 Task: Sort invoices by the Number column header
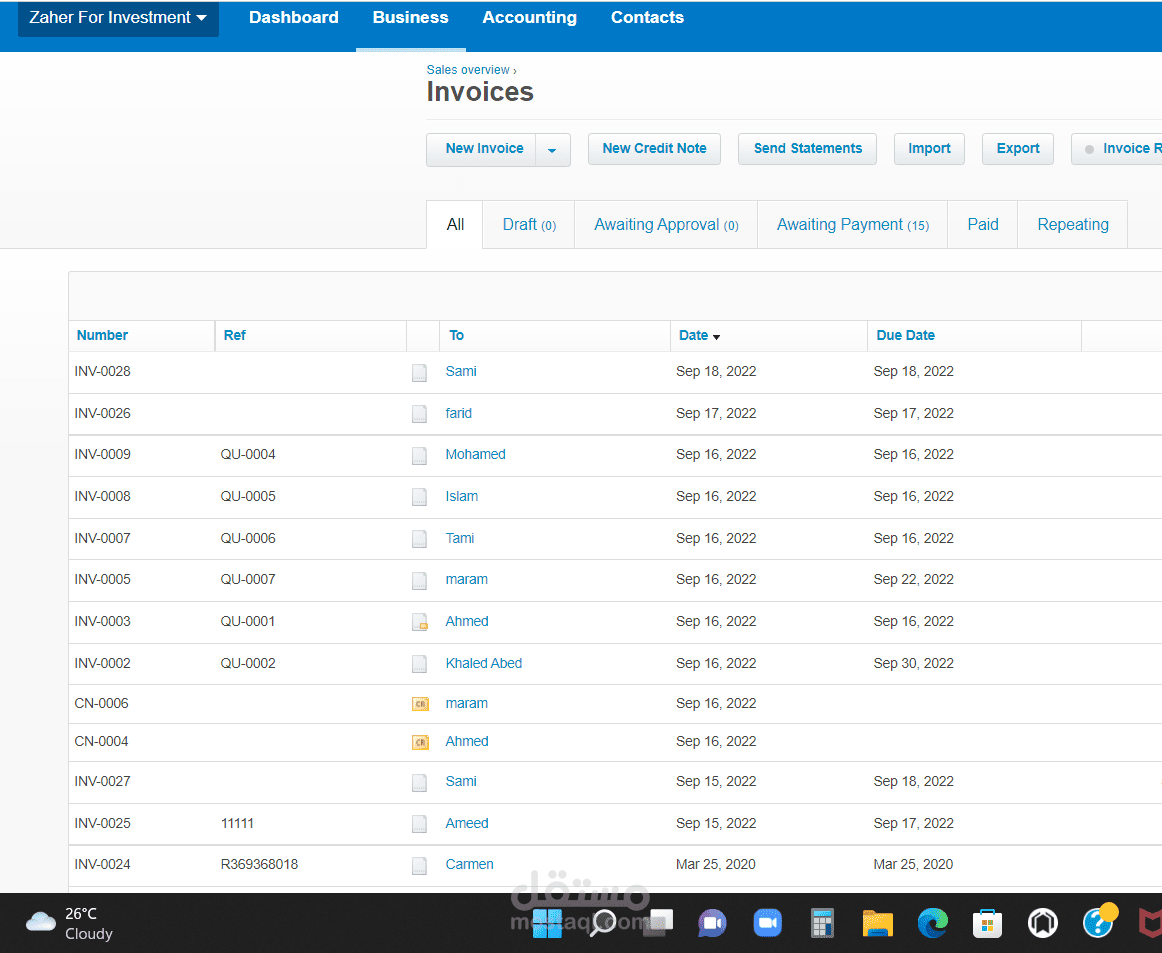coord(102,335)
